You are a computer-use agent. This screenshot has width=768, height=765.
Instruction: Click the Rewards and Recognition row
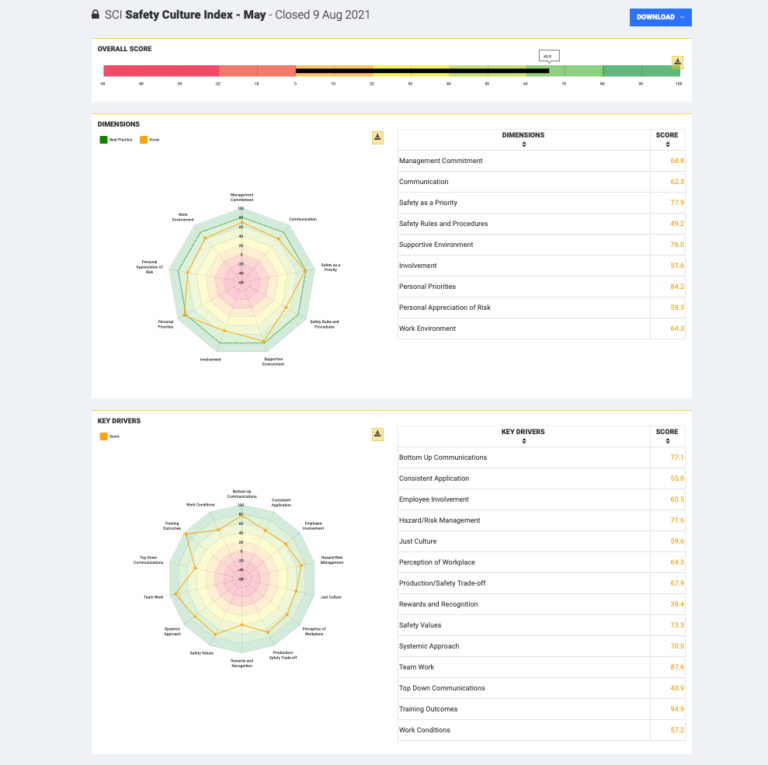541,604
